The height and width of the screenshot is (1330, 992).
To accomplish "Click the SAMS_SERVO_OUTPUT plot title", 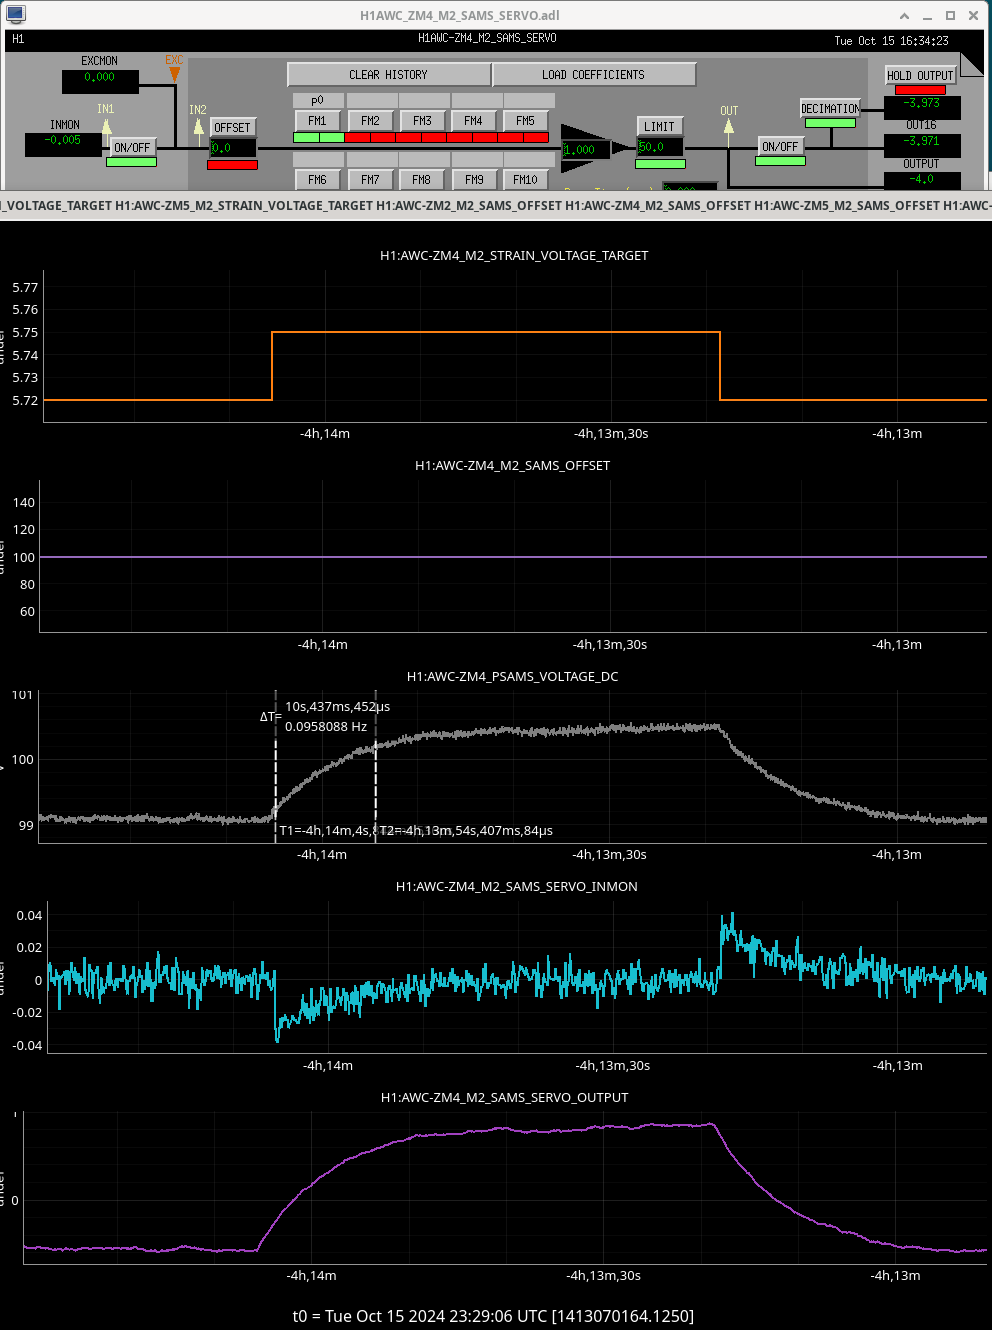I will click(504, 1097).
